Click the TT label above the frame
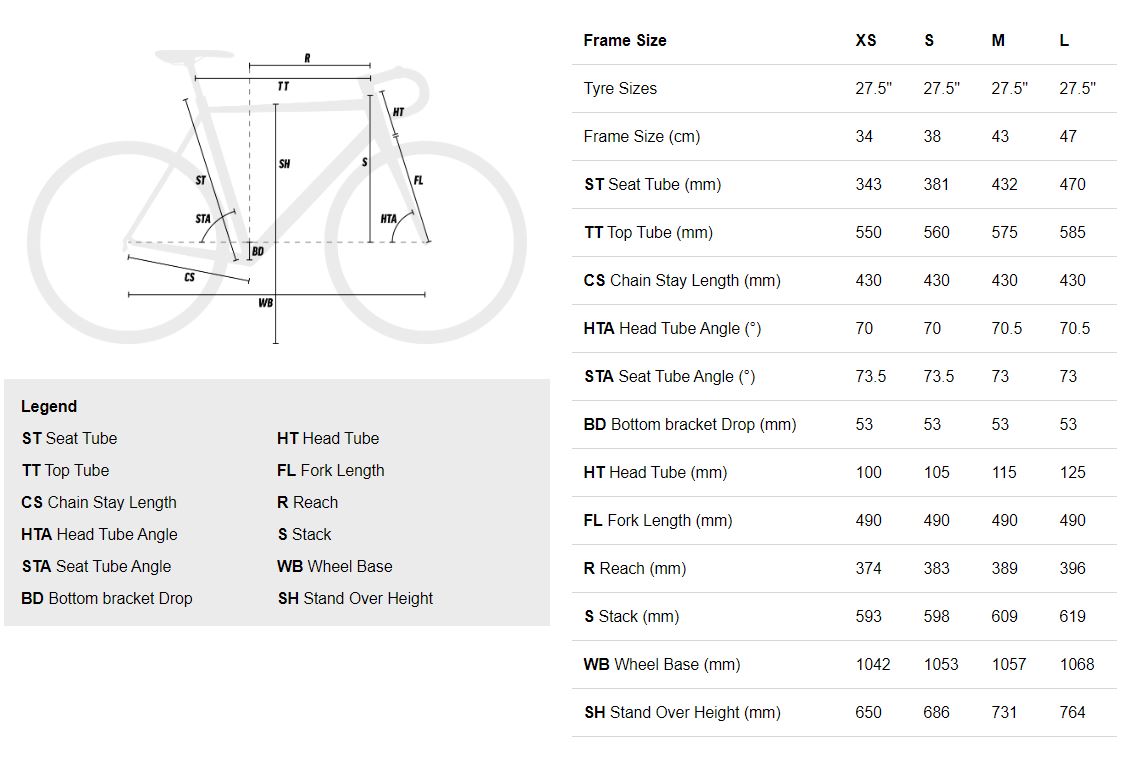Image resolution: width=1135 pixels, height=759 pixels. click(x=283, y=86)
